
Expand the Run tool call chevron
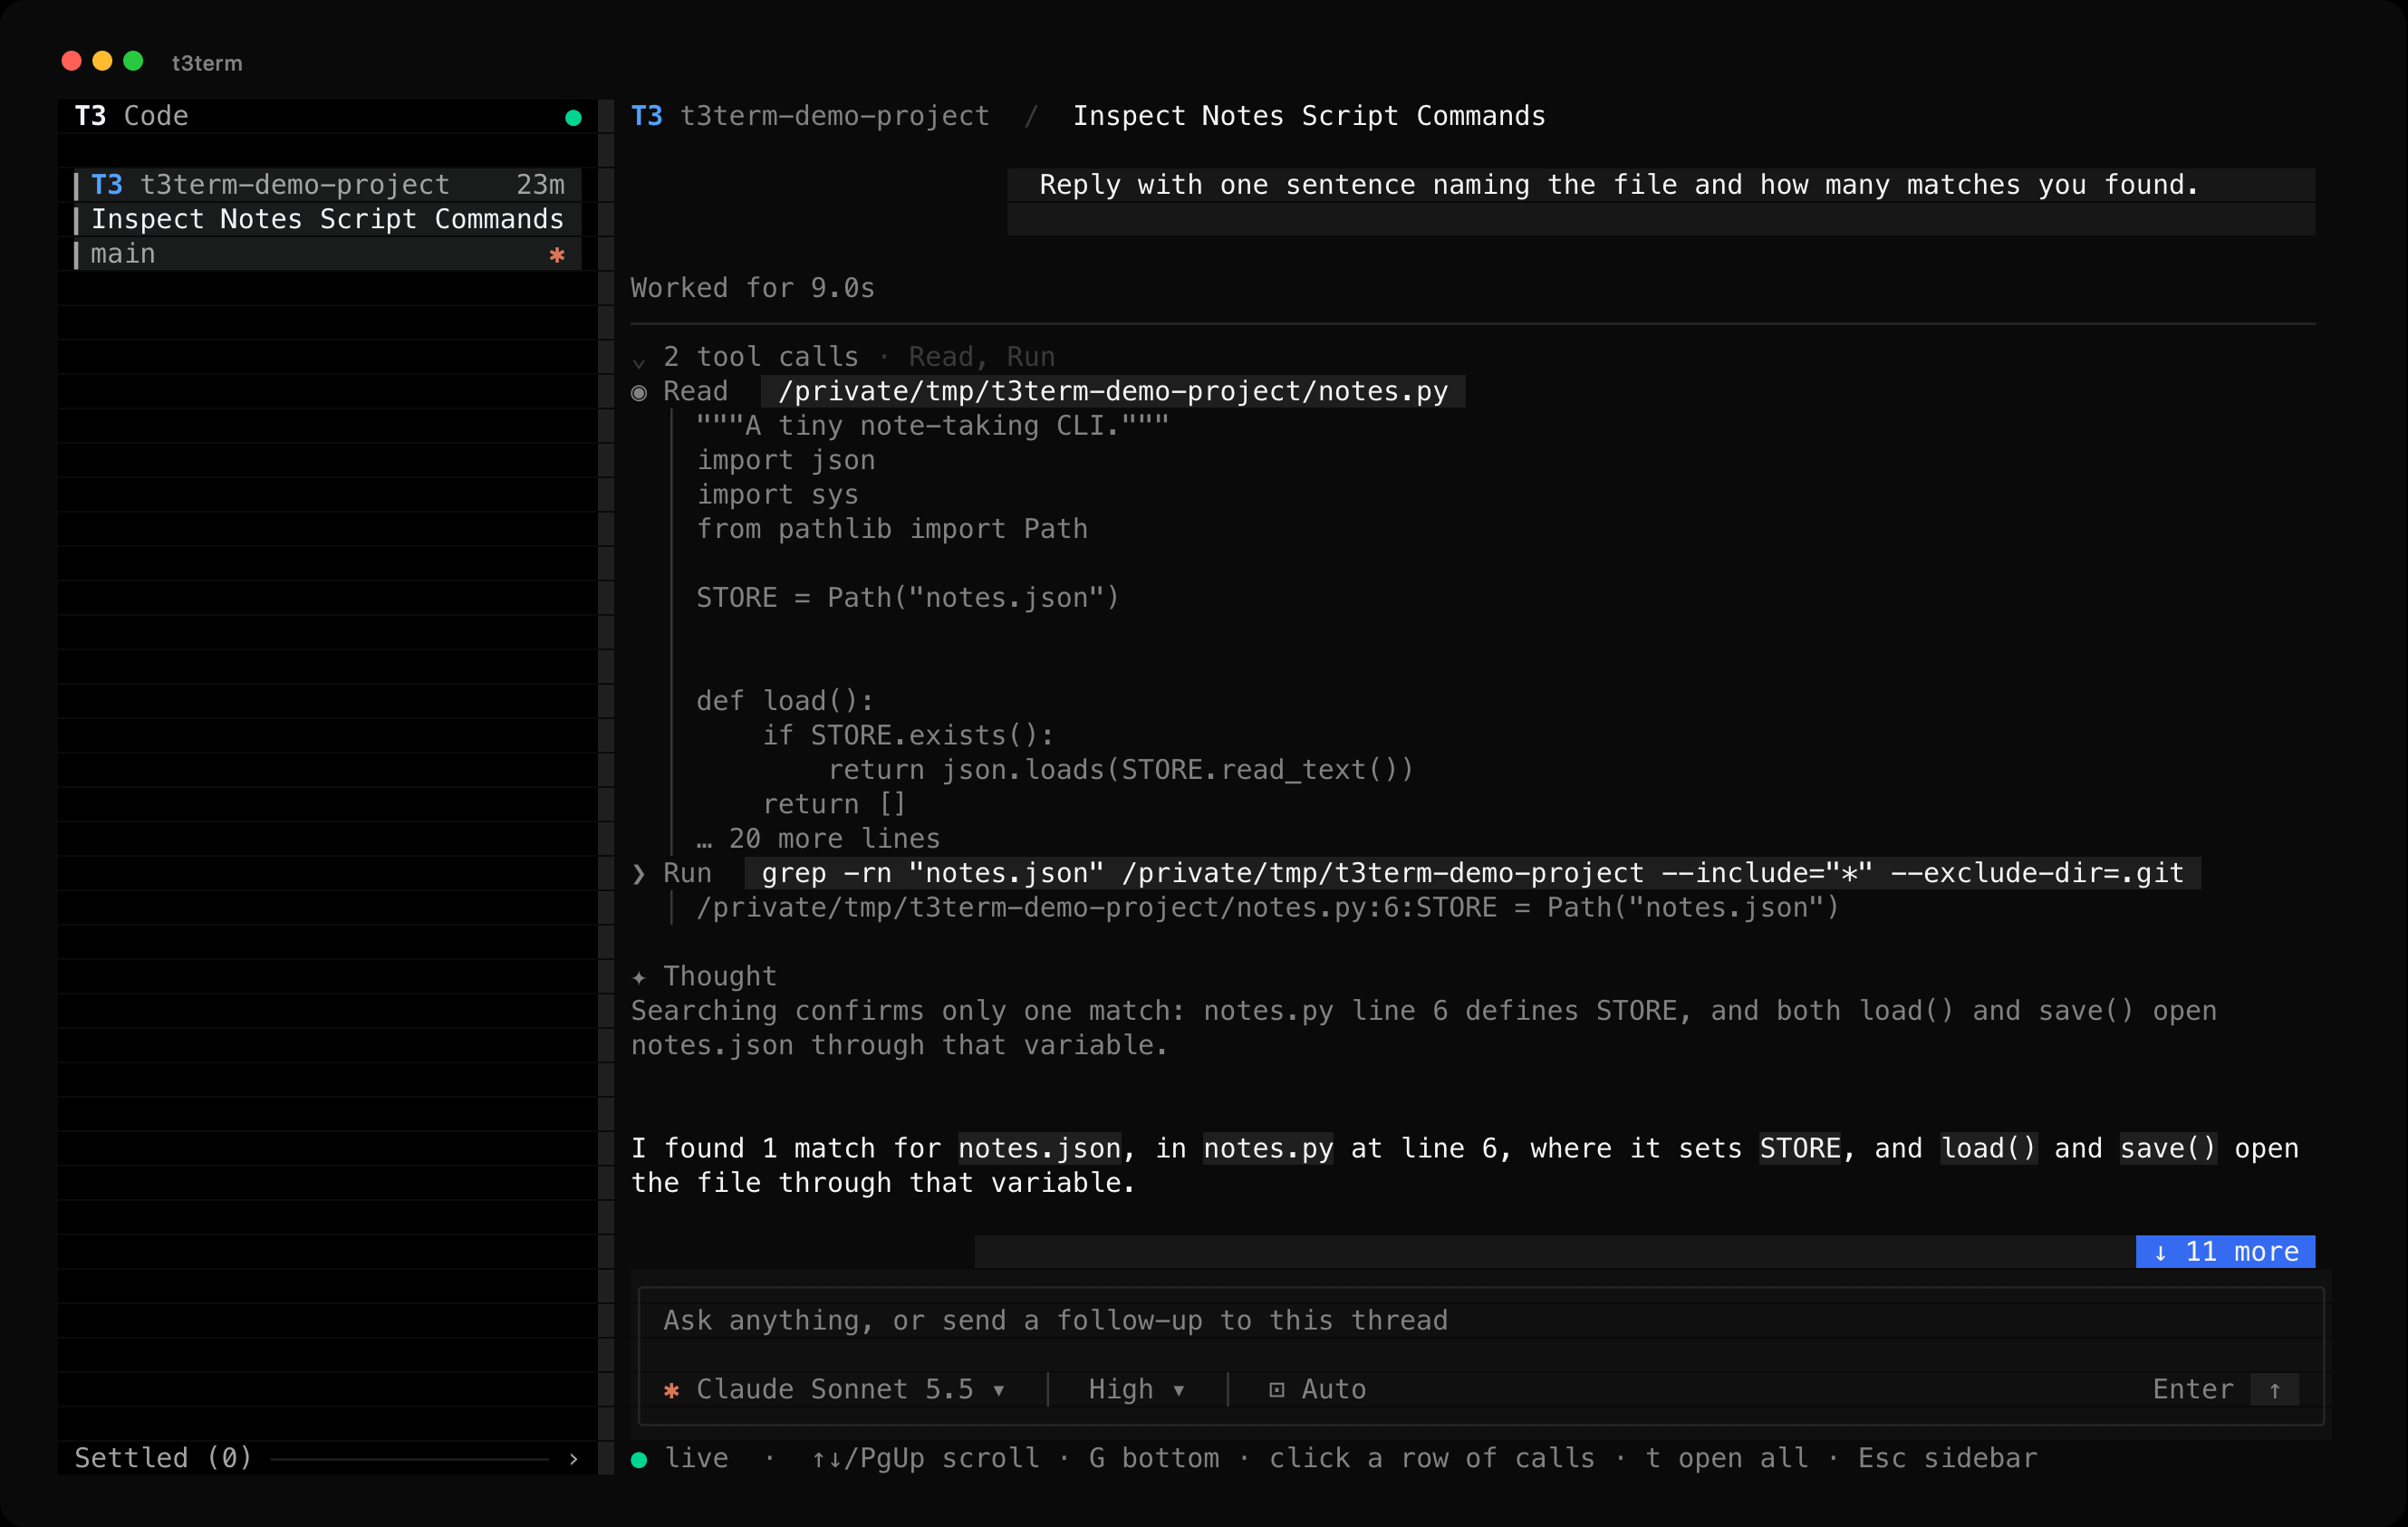tap(639, 873)
